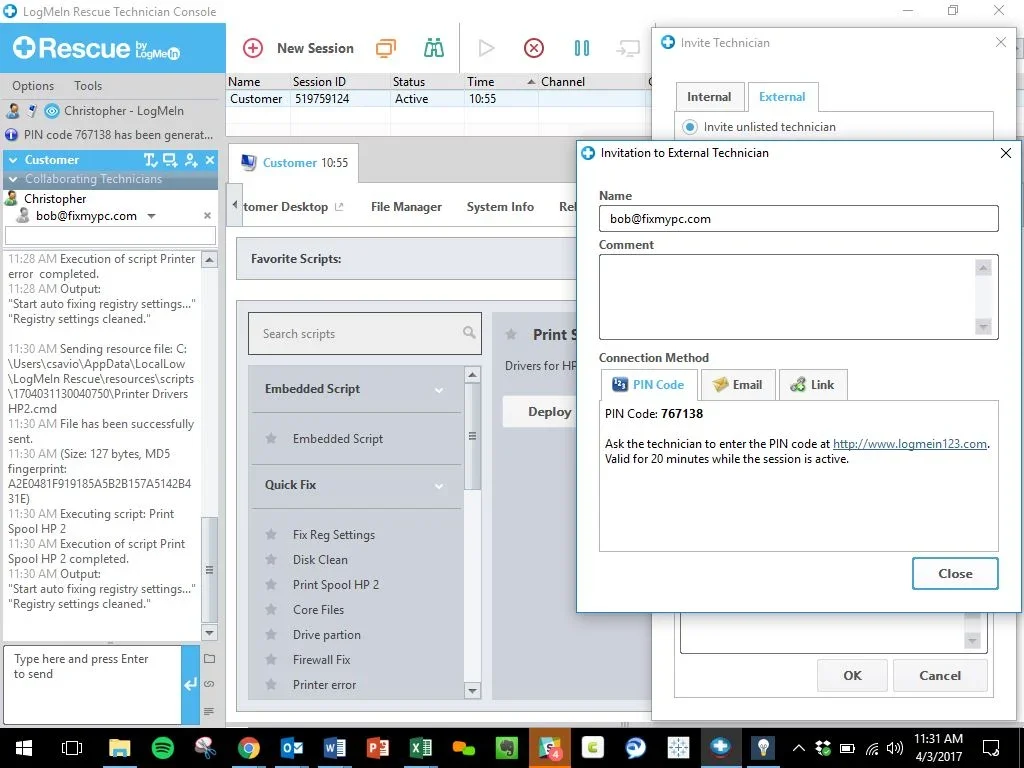Screen dimensions: 1024x768
Task: Change chat font size with the T icon
Action: (x=148, y=160)
